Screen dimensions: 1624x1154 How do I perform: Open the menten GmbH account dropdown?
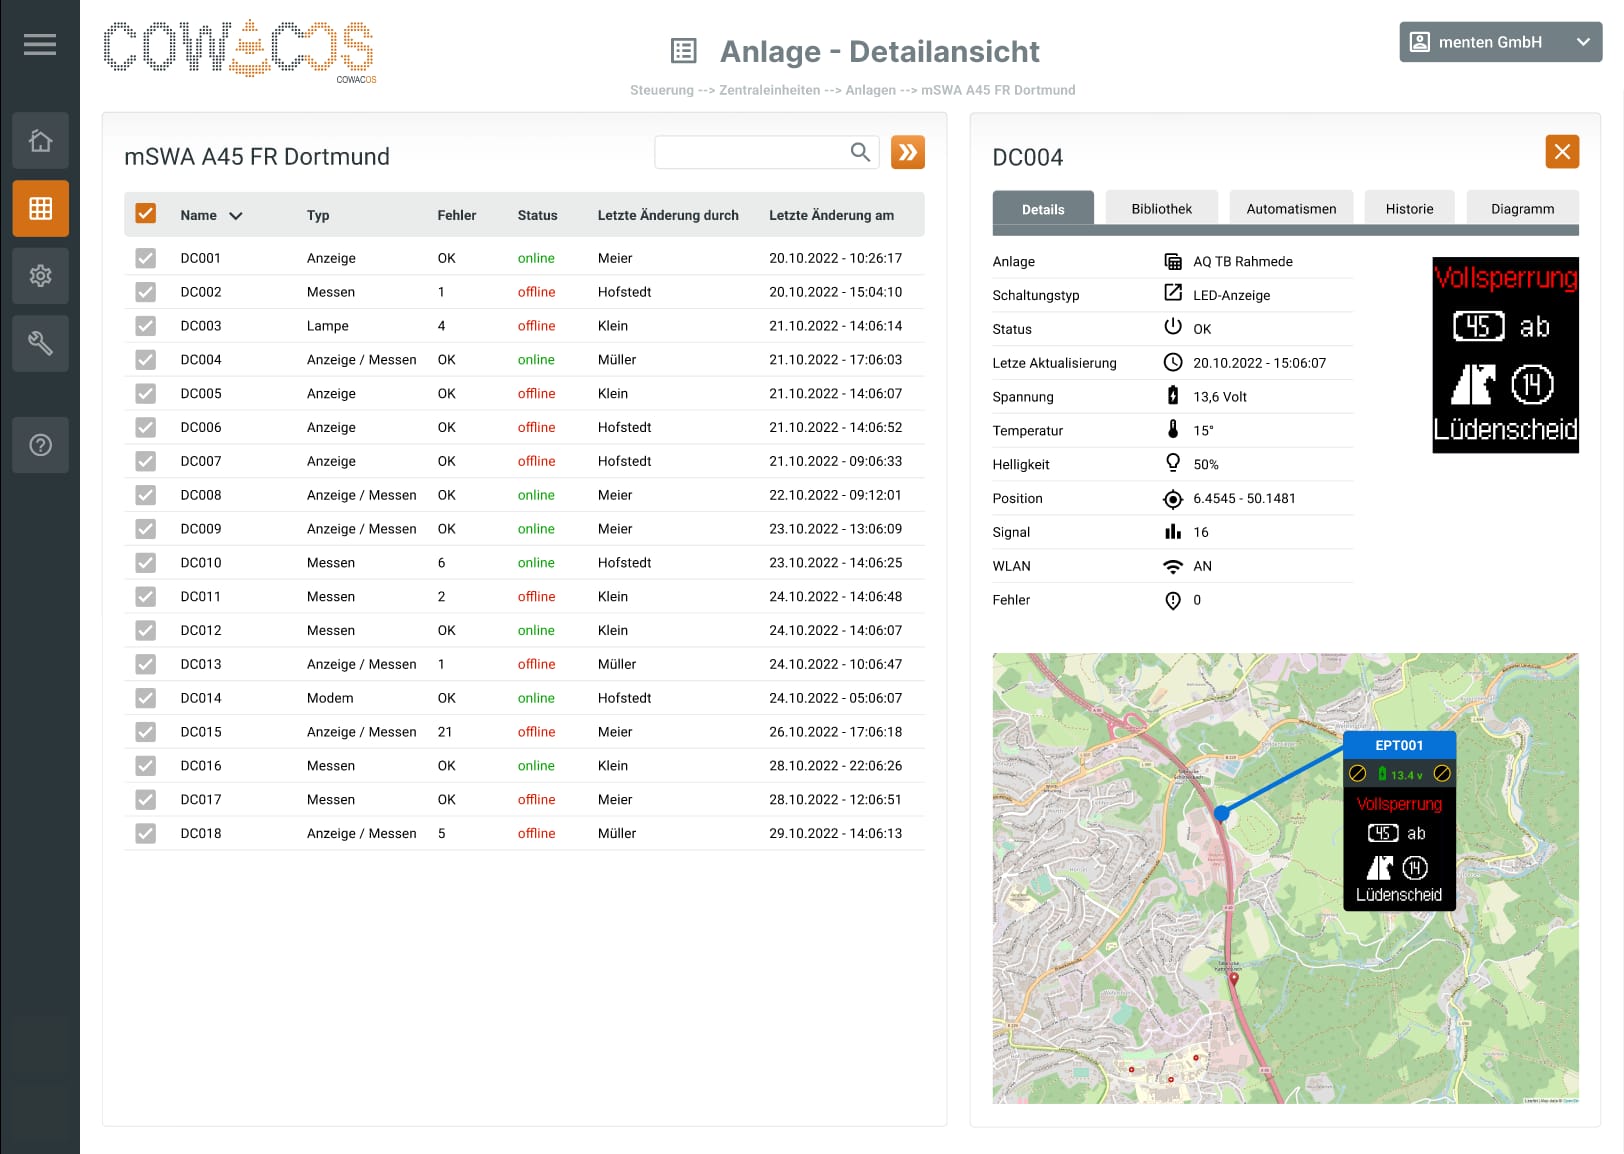click(x=1500, y=42)
